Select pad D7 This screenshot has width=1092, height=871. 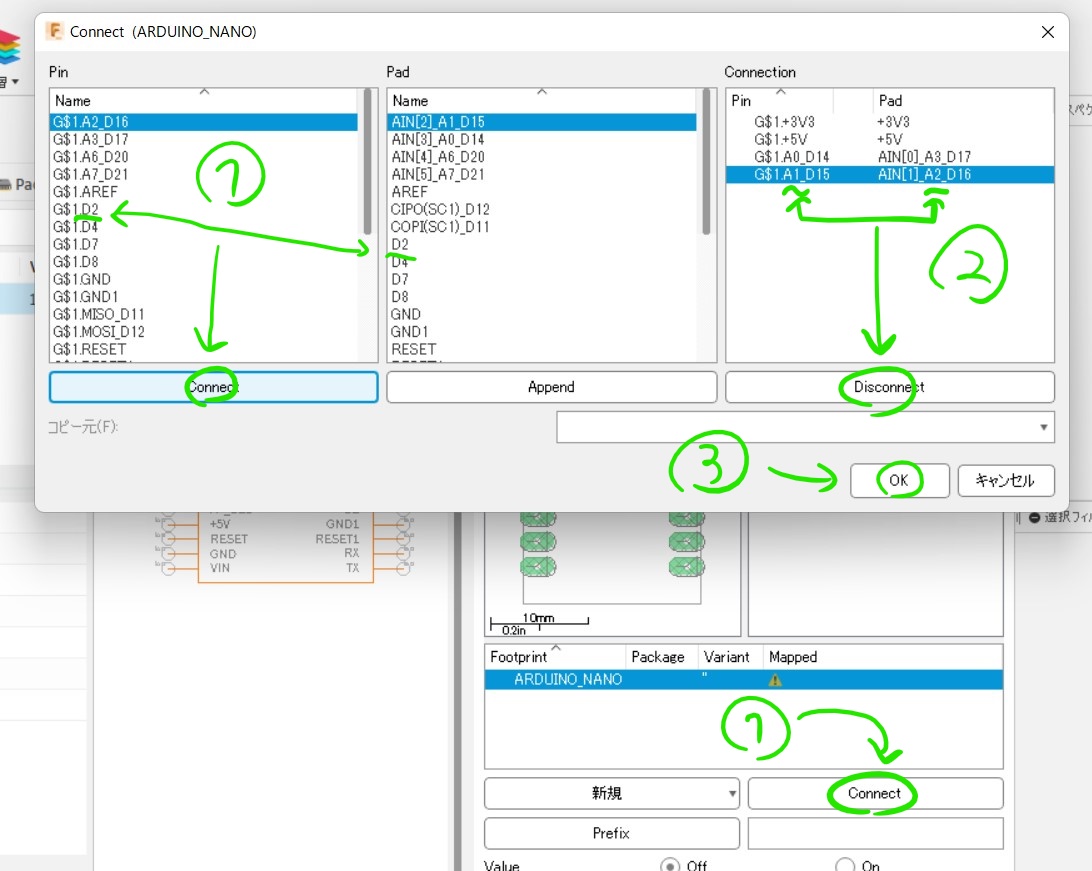tap(542, 279)
